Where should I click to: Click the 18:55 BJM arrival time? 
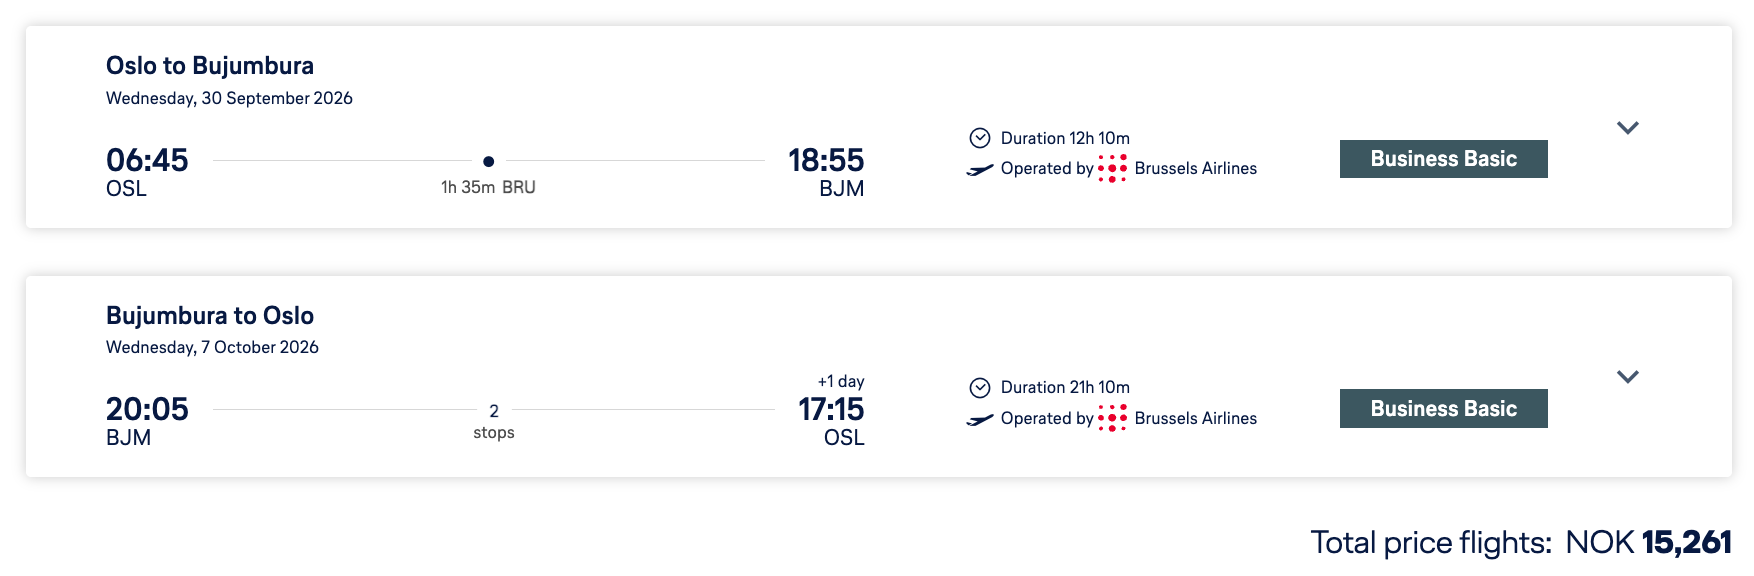(x=826, y=161)
